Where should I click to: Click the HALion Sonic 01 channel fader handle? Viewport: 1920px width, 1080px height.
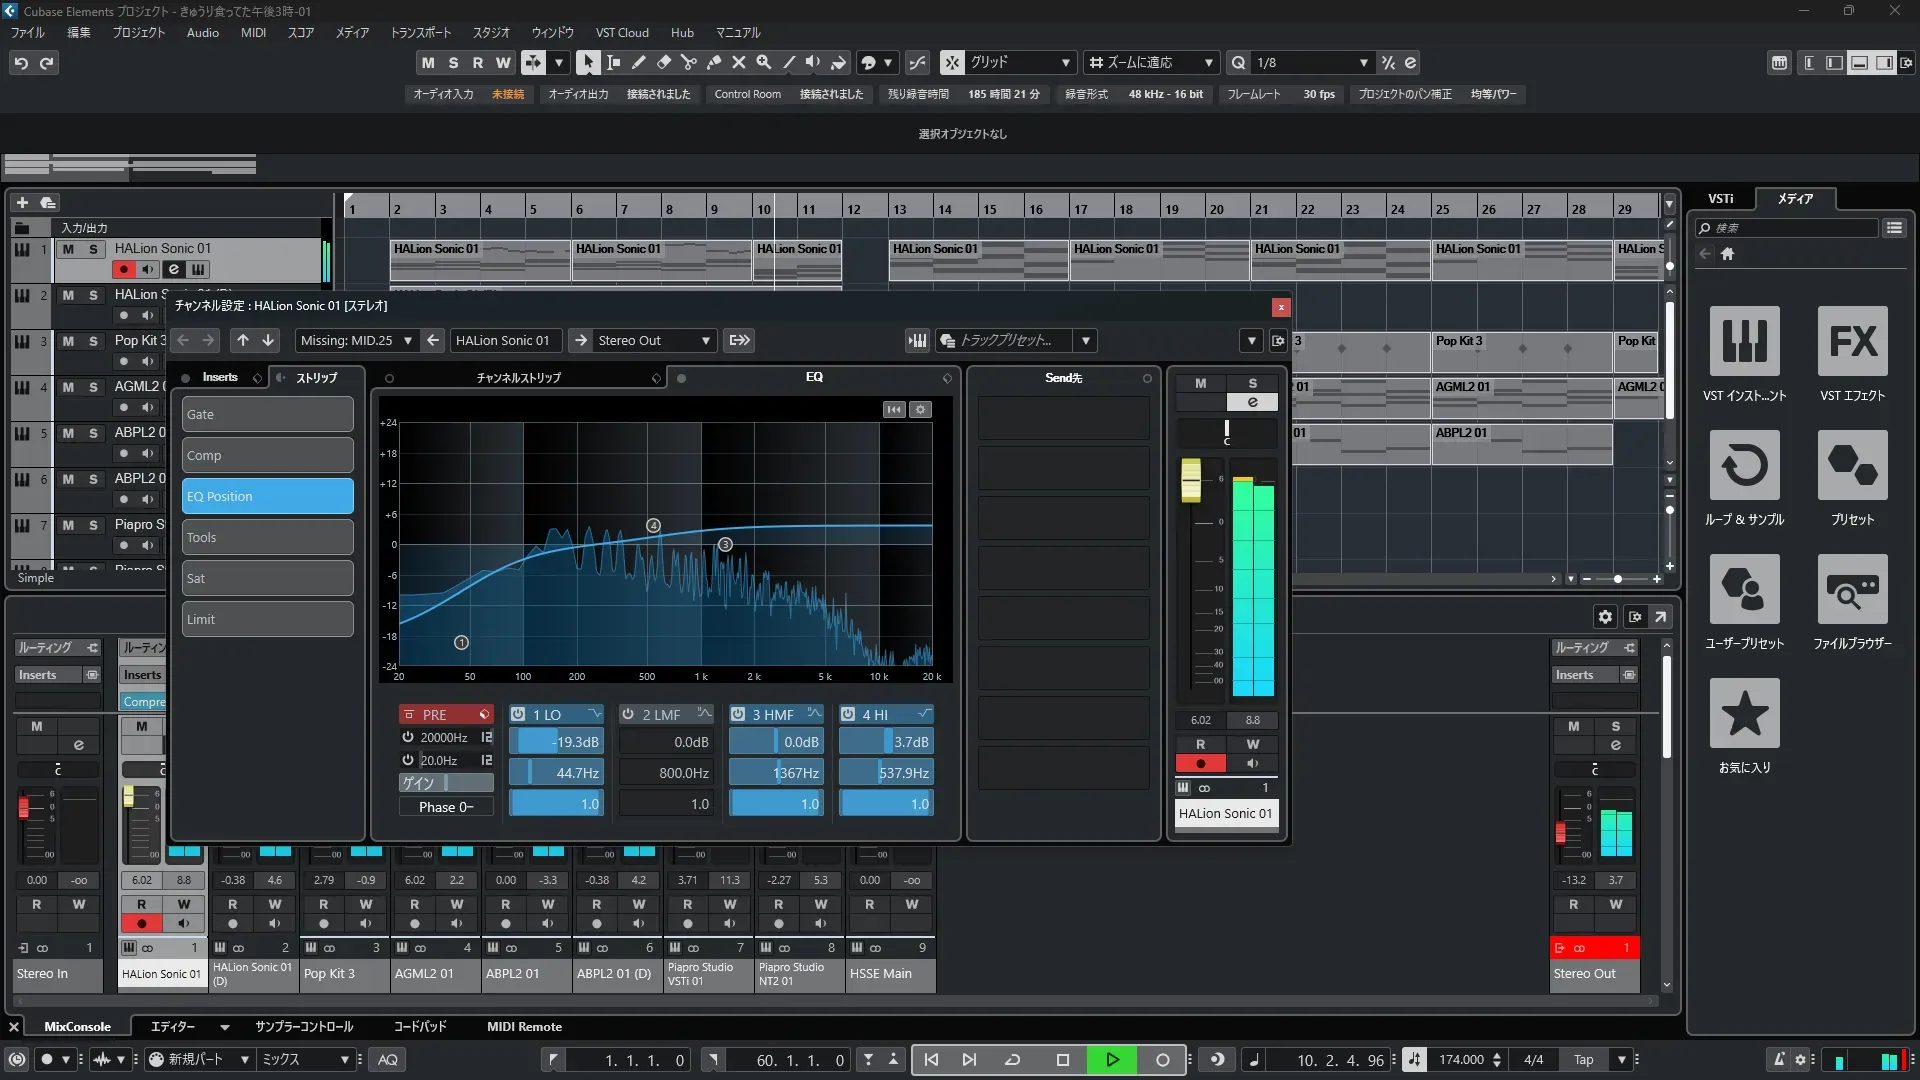(x=1191, y=480)
